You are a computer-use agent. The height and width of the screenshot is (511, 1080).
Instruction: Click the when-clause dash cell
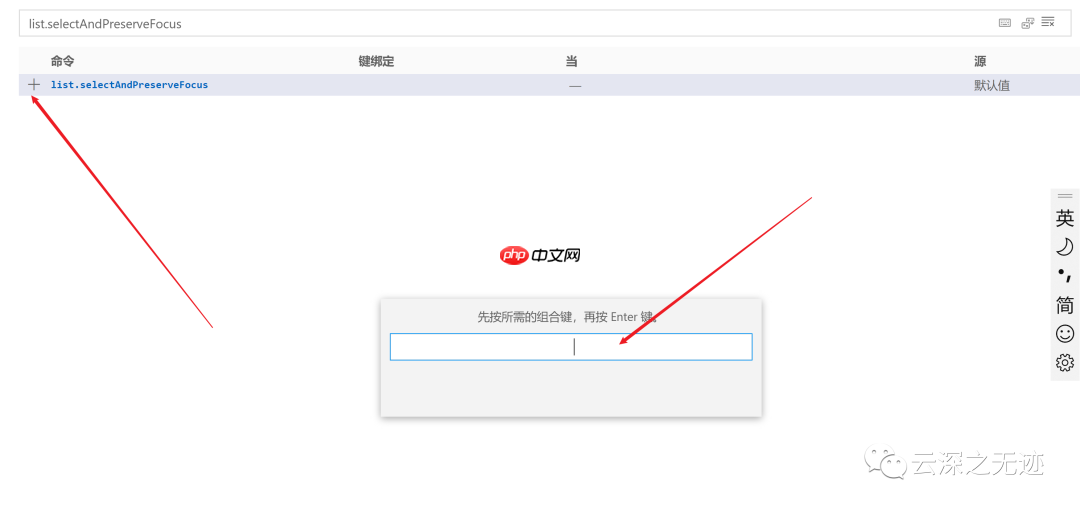[575, 85]
